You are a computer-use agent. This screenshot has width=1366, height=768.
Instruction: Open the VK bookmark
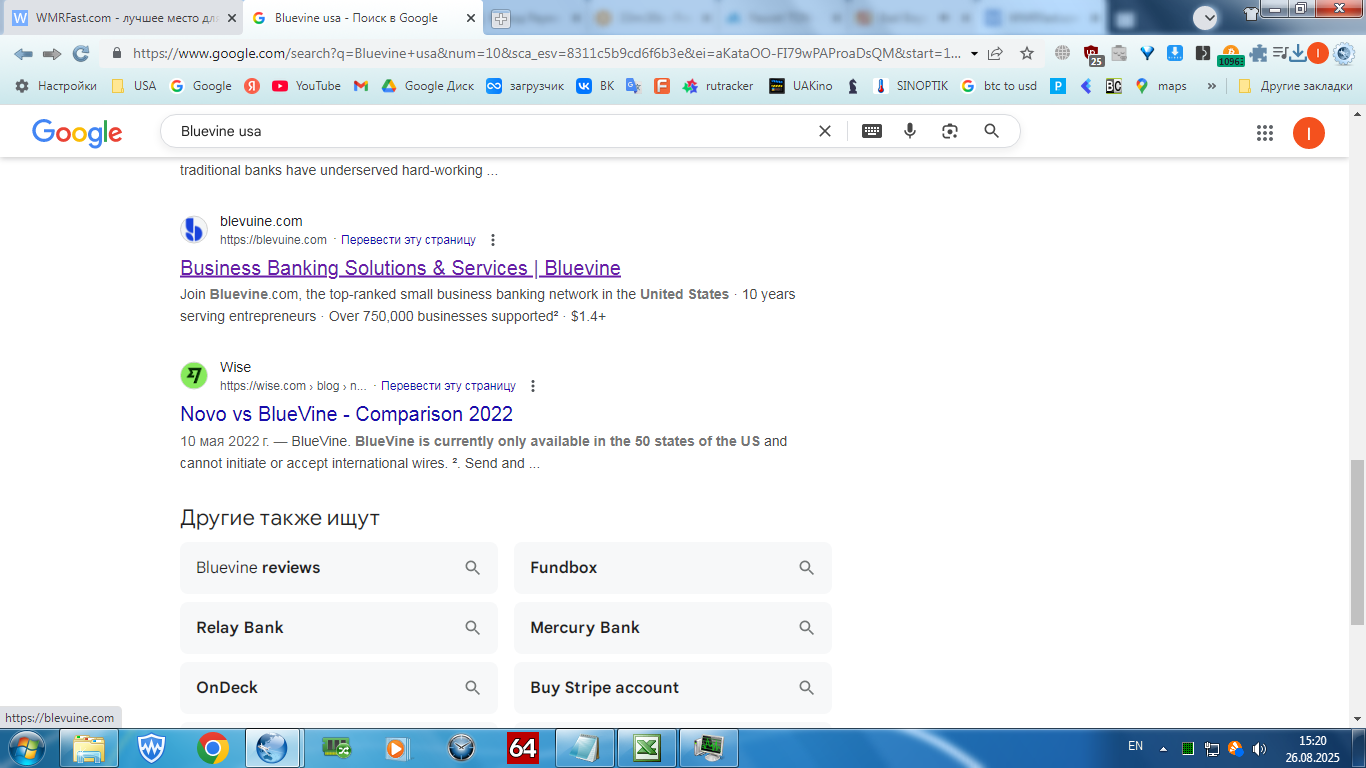[x=596, y=86]
